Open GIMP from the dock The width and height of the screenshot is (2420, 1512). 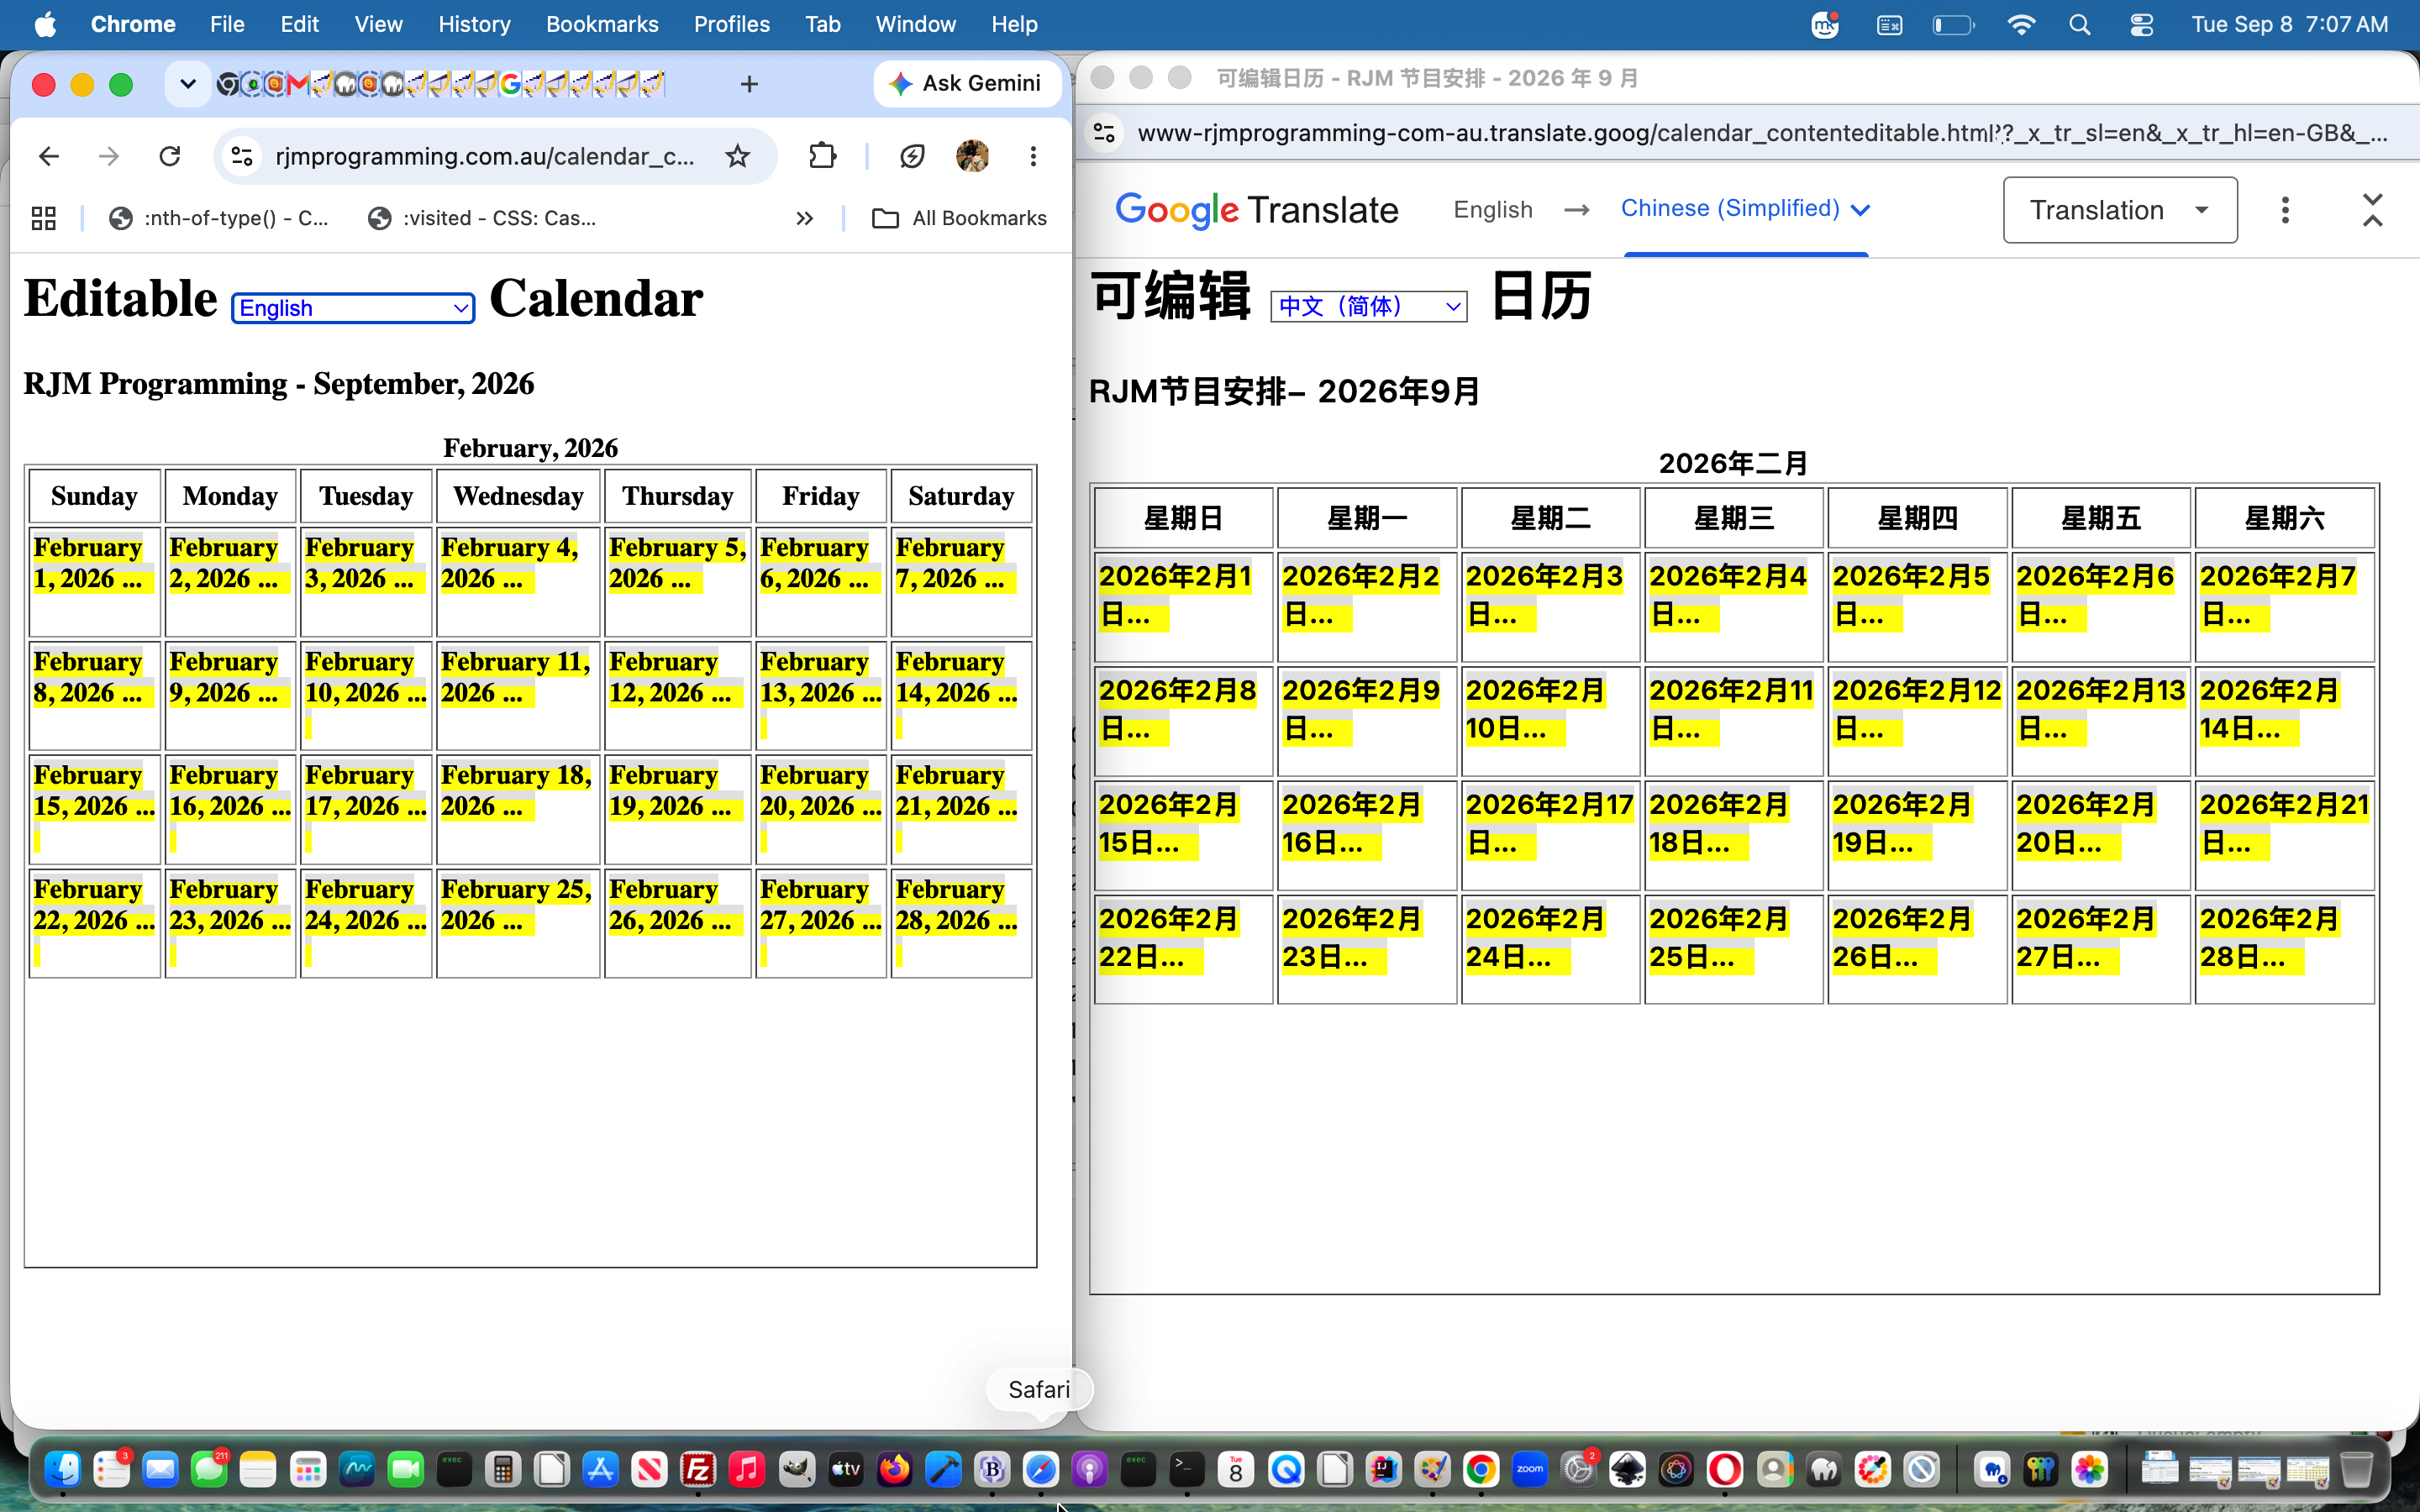(796, 1469)
